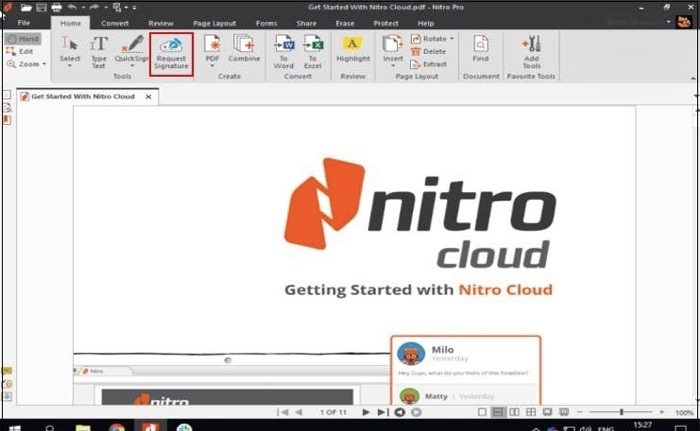Click Delete pages
700x431 pixels.
tap(428, 51)
